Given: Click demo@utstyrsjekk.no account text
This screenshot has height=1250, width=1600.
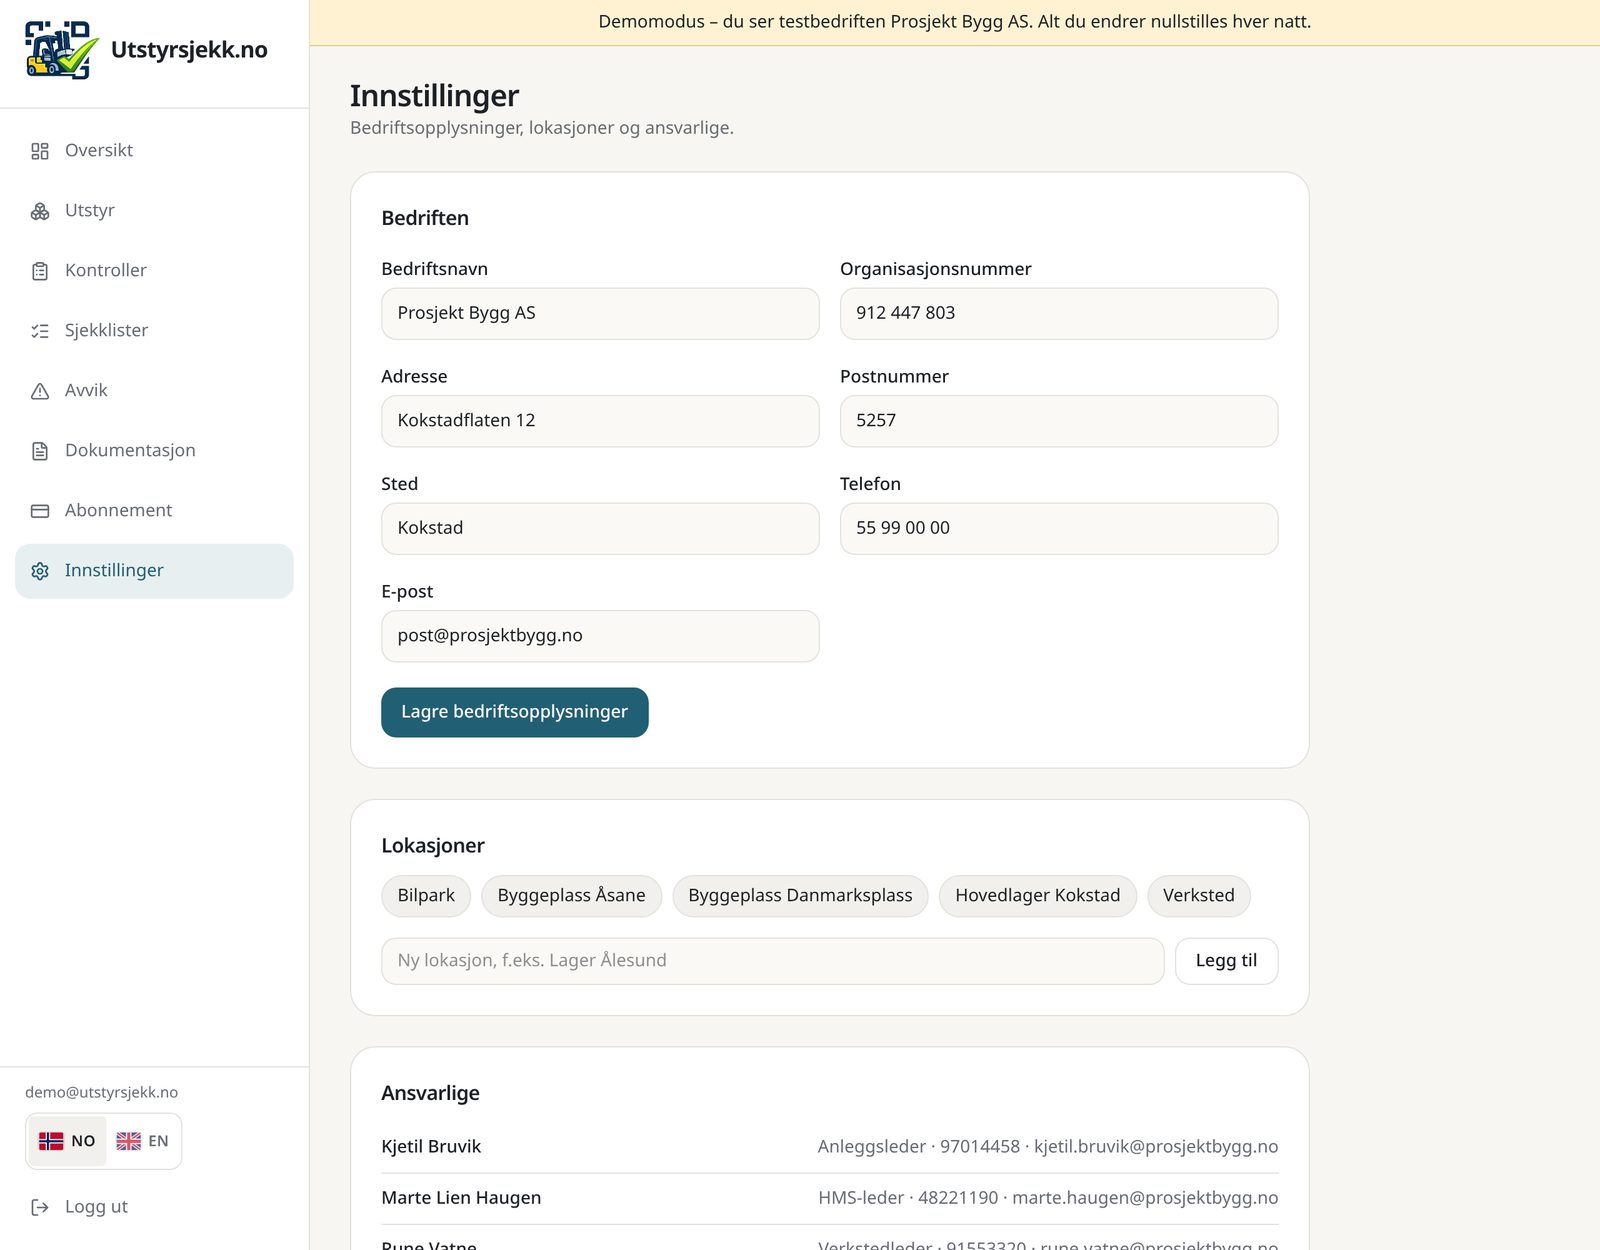Looking at the screenshot, I should click(x=101, y=1093).
